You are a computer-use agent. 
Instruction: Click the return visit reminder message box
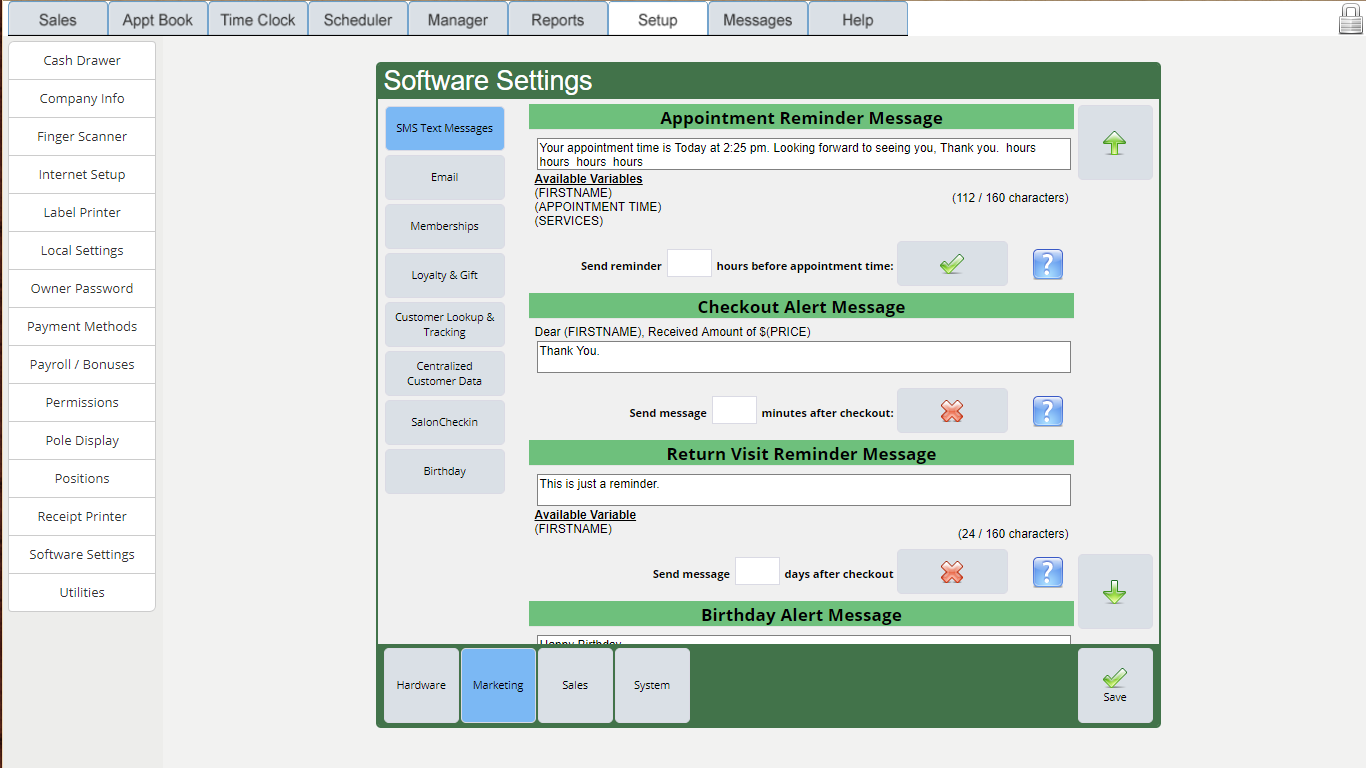pyautogui.click(x=803, y=490)
